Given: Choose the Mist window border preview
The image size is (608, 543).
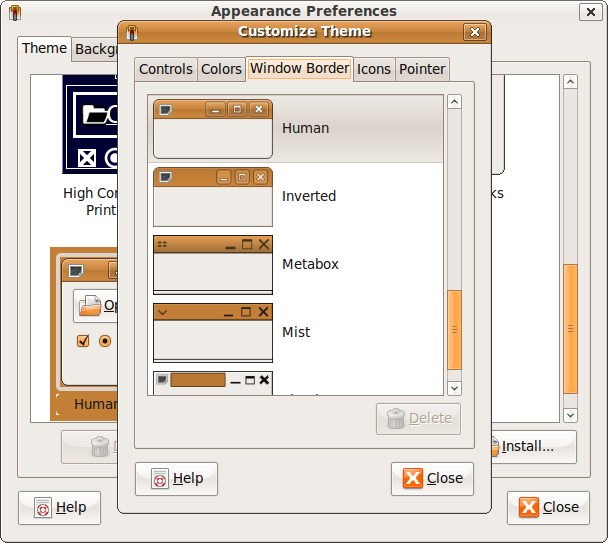Looking at the screenshot, I should point(213,333).
